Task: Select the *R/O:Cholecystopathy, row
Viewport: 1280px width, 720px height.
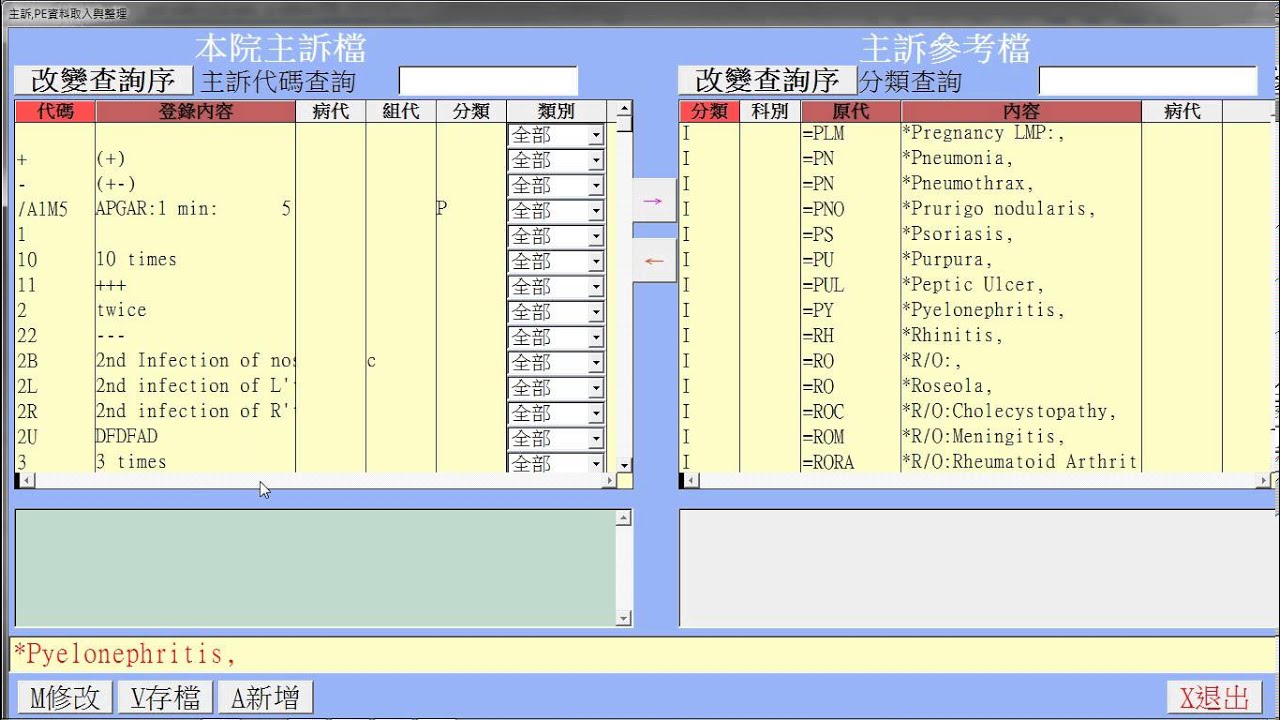Action: pos(975,411)
